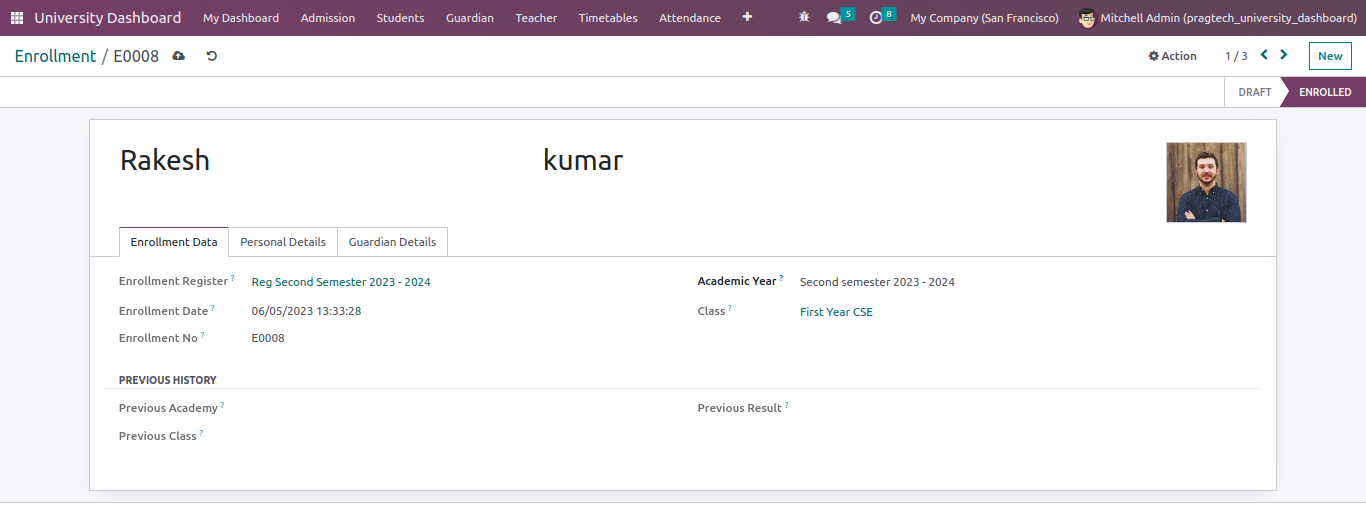Click the discard changes undo icon
Screen dimensions: 1366x510
(x=211, y=56)
